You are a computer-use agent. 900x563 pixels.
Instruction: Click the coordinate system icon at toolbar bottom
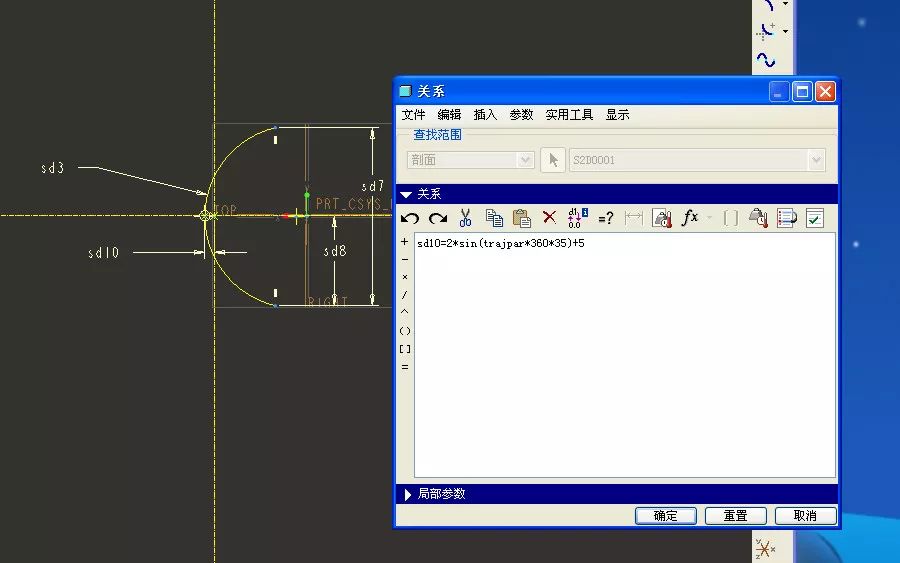click(x=765, y=549)
